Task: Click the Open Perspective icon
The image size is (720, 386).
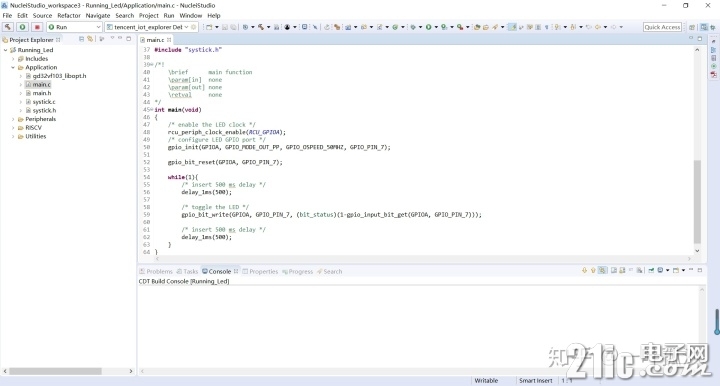Action: pyautogui.click(x=692, y=27)
